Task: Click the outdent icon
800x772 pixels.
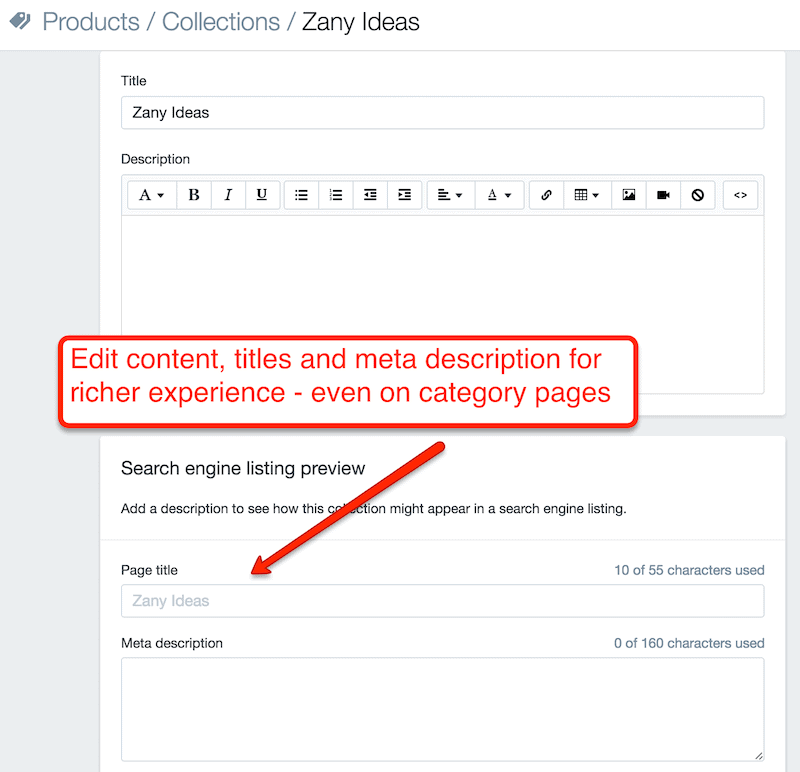Action: point(370,195)
